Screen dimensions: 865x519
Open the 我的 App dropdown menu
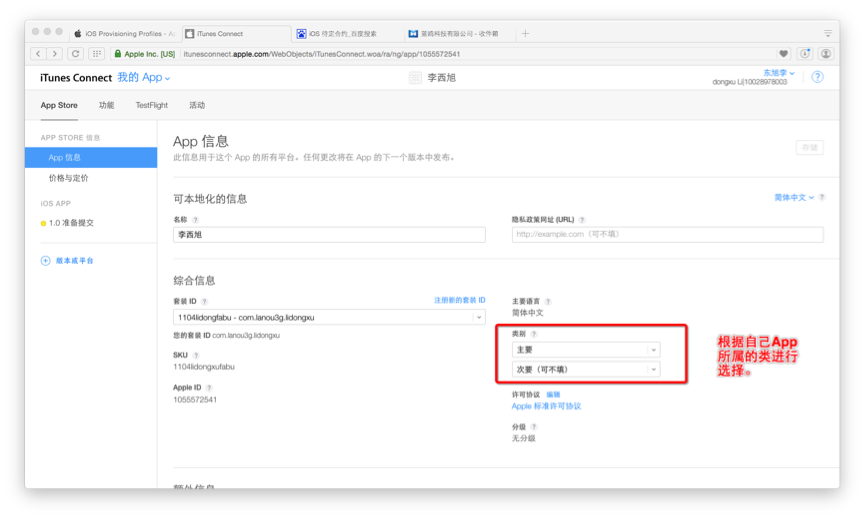[143, 78]
